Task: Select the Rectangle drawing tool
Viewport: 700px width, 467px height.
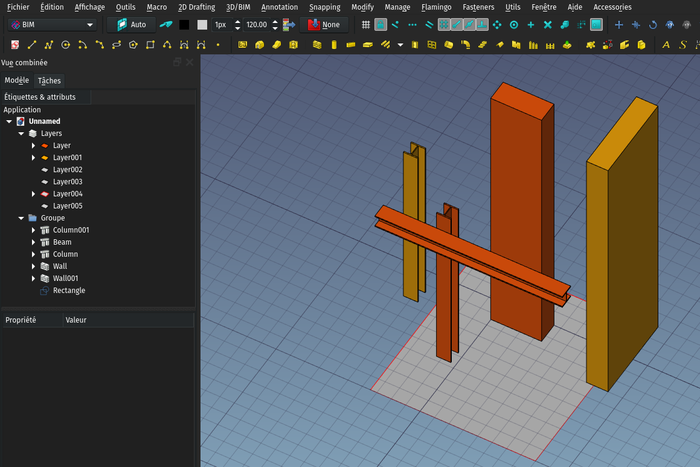Action: click(150, 44)
